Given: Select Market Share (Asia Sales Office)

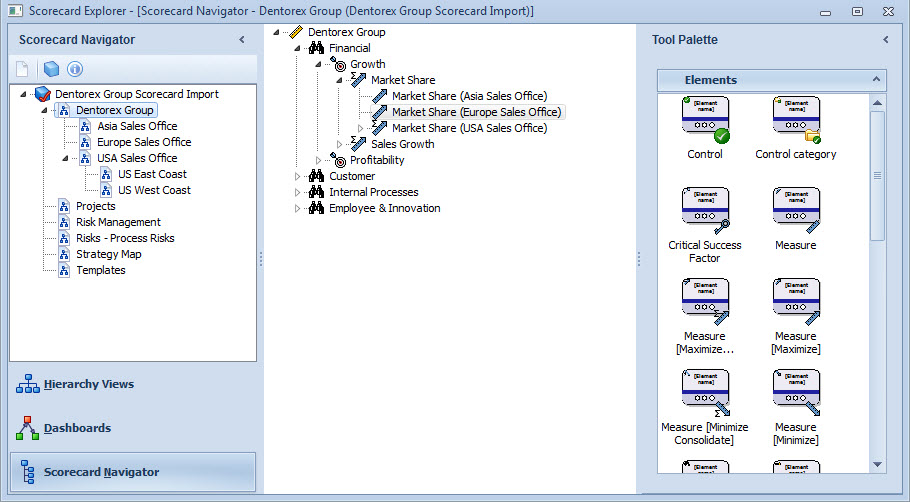Looking at the screenshot, I should (x=469, y=96).
